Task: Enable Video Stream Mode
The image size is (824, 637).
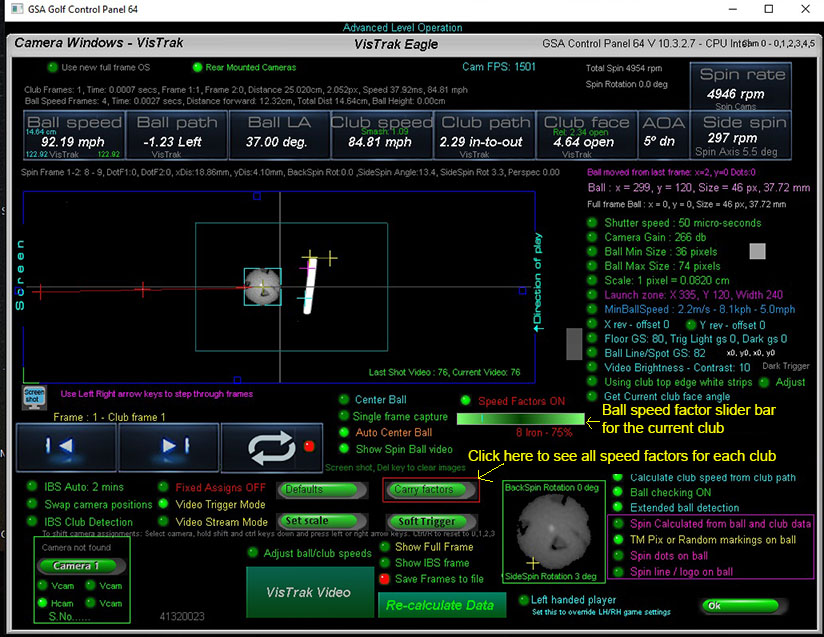Action: pos(163,521)
